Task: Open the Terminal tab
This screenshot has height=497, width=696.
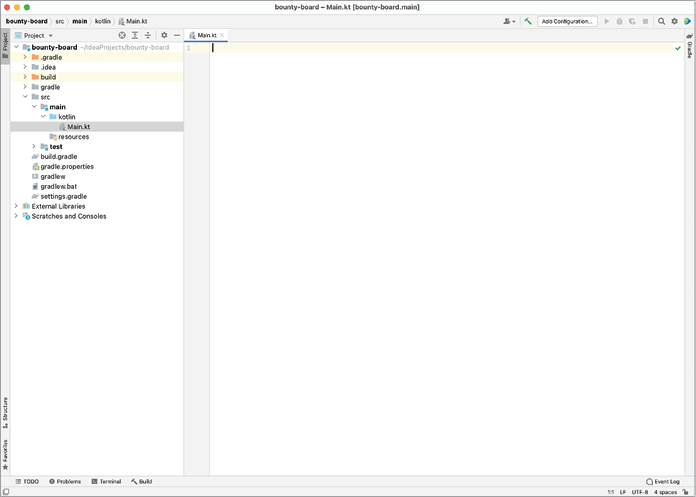Action: tap(106, 481)
